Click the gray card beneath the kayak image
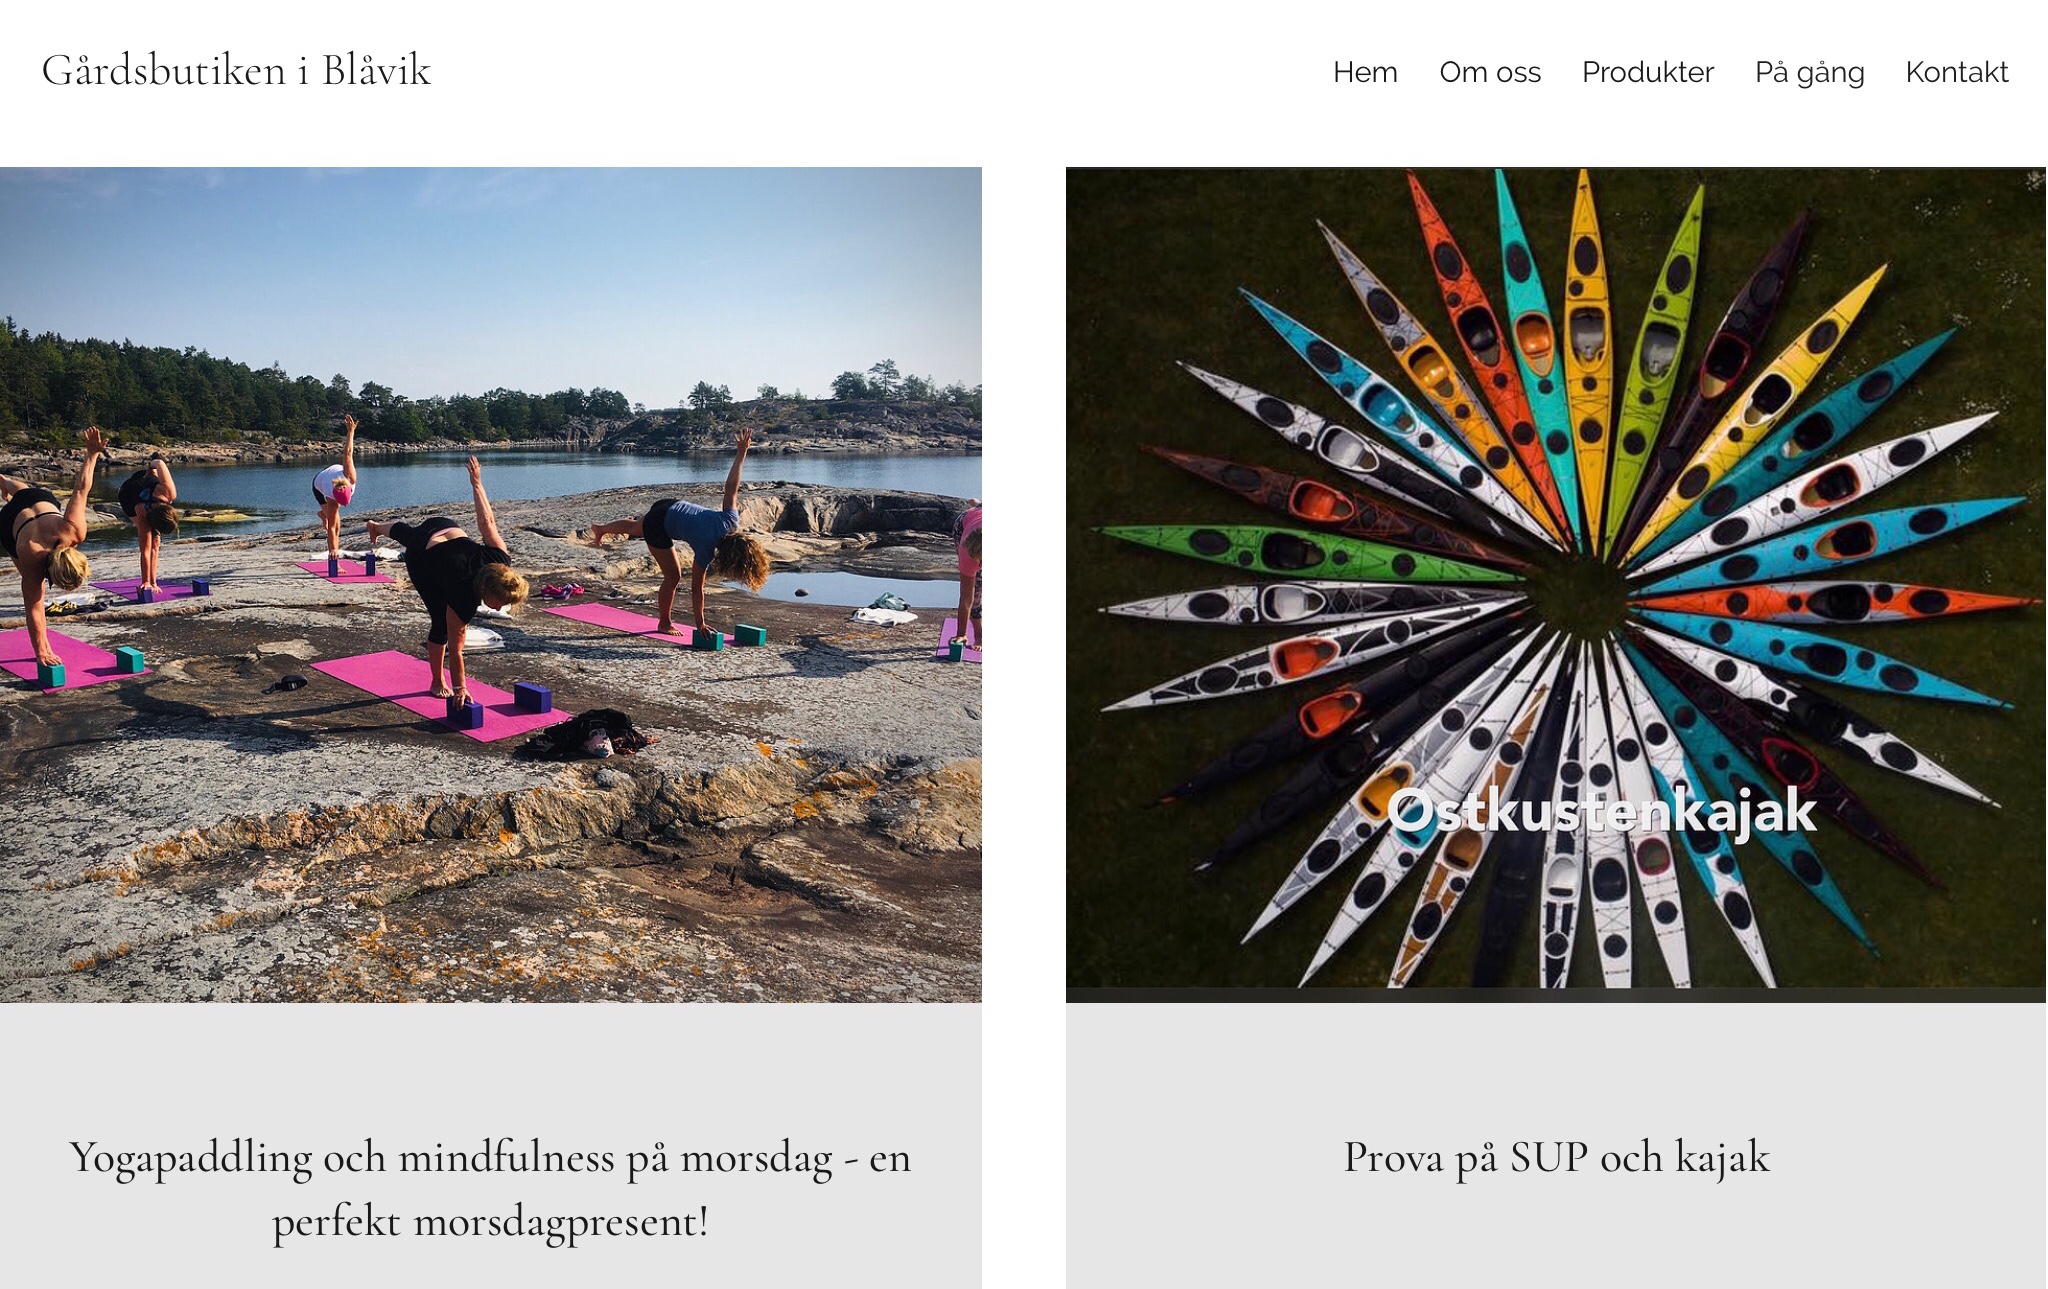 tap(1556, 1146)
